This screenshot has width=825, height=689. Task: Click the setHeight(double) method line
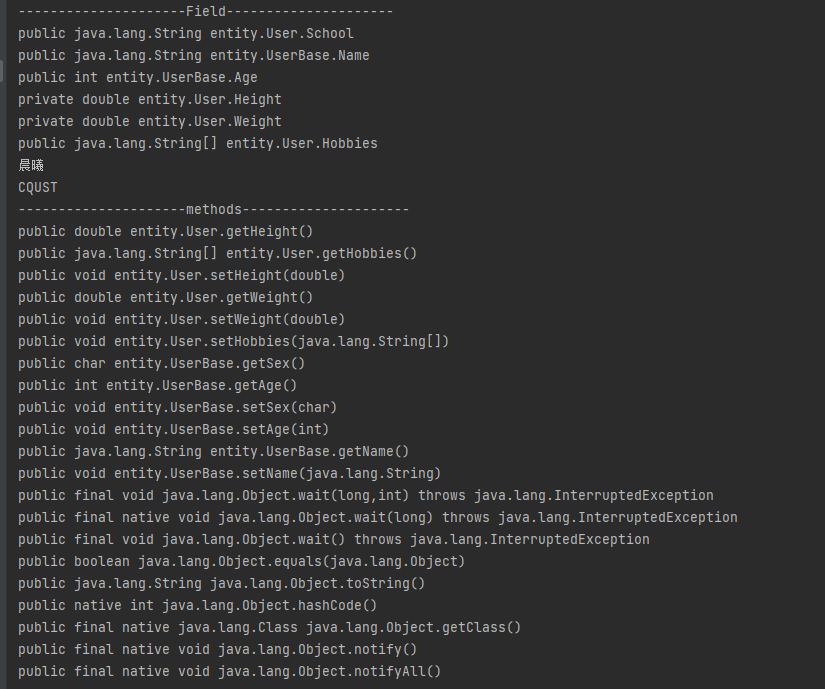(x=182, y=276)
